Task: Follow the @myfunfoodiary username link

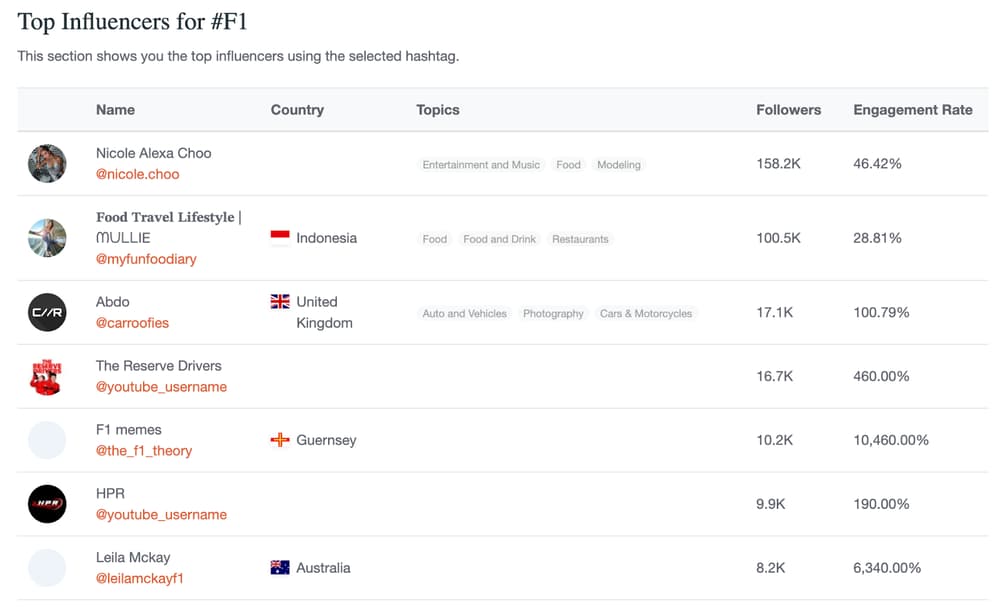Action: [x=146, y=258]
